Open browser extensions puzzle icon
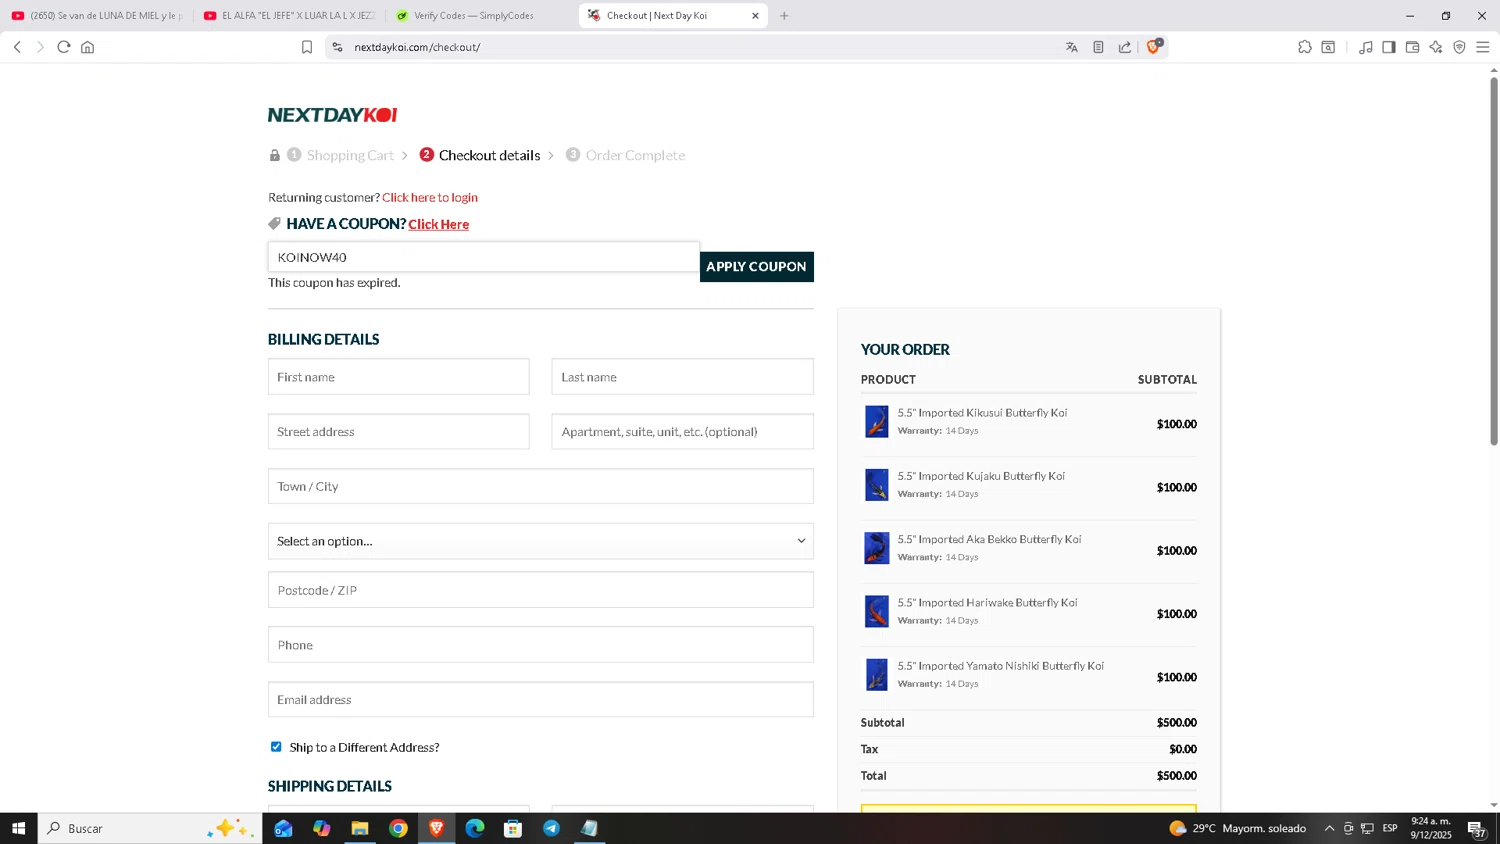Viewport: 1500px width, 844px height. [x=1305, y=47]
